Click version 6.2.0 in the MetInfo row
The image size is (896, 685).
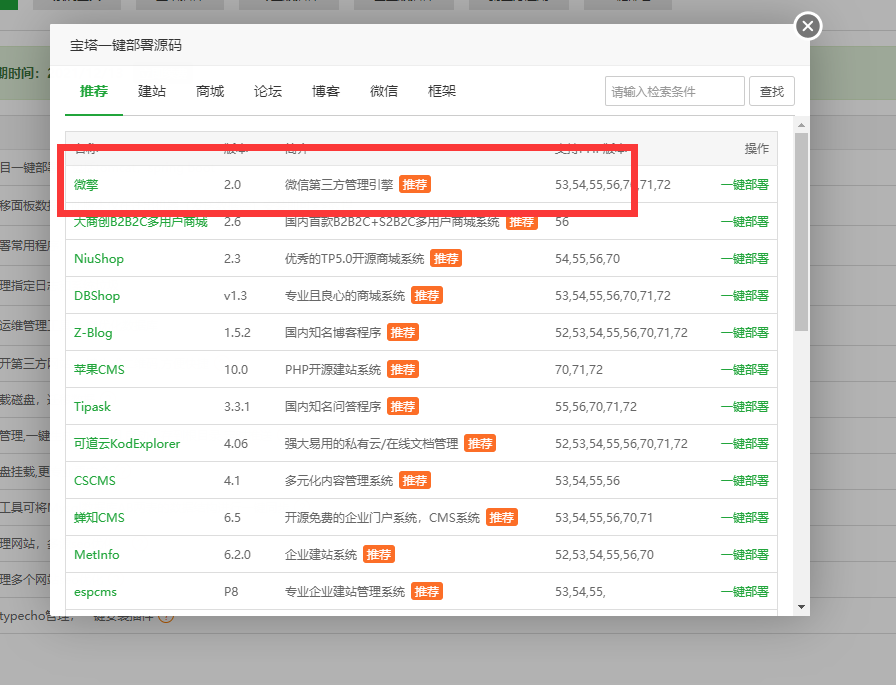[x=237, y=555]
